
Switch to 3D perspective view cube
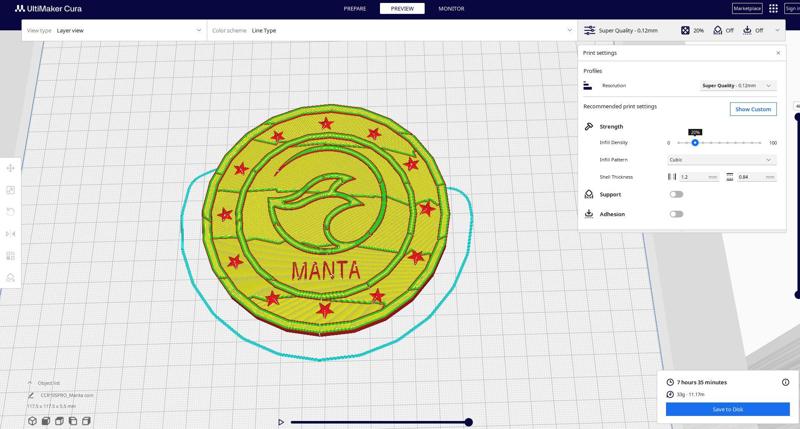point(32,421)
